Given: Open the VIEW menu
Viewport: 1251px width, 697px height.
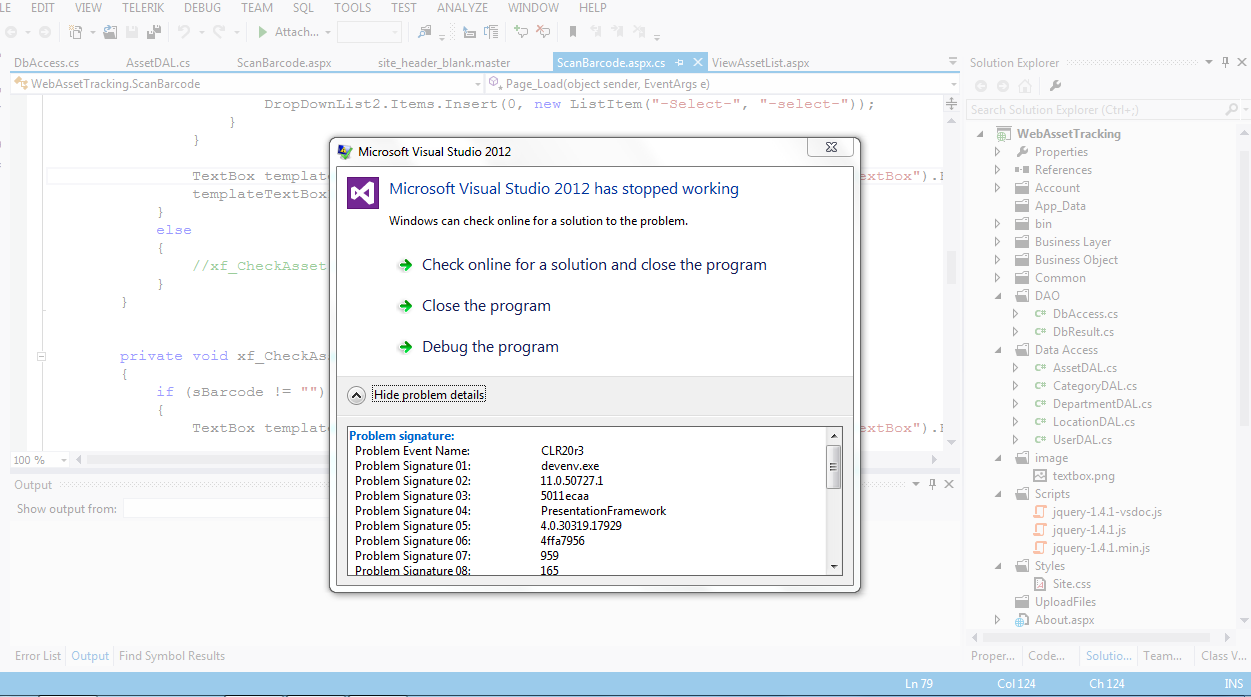Looking at the screenshot, I should point(88,7).
